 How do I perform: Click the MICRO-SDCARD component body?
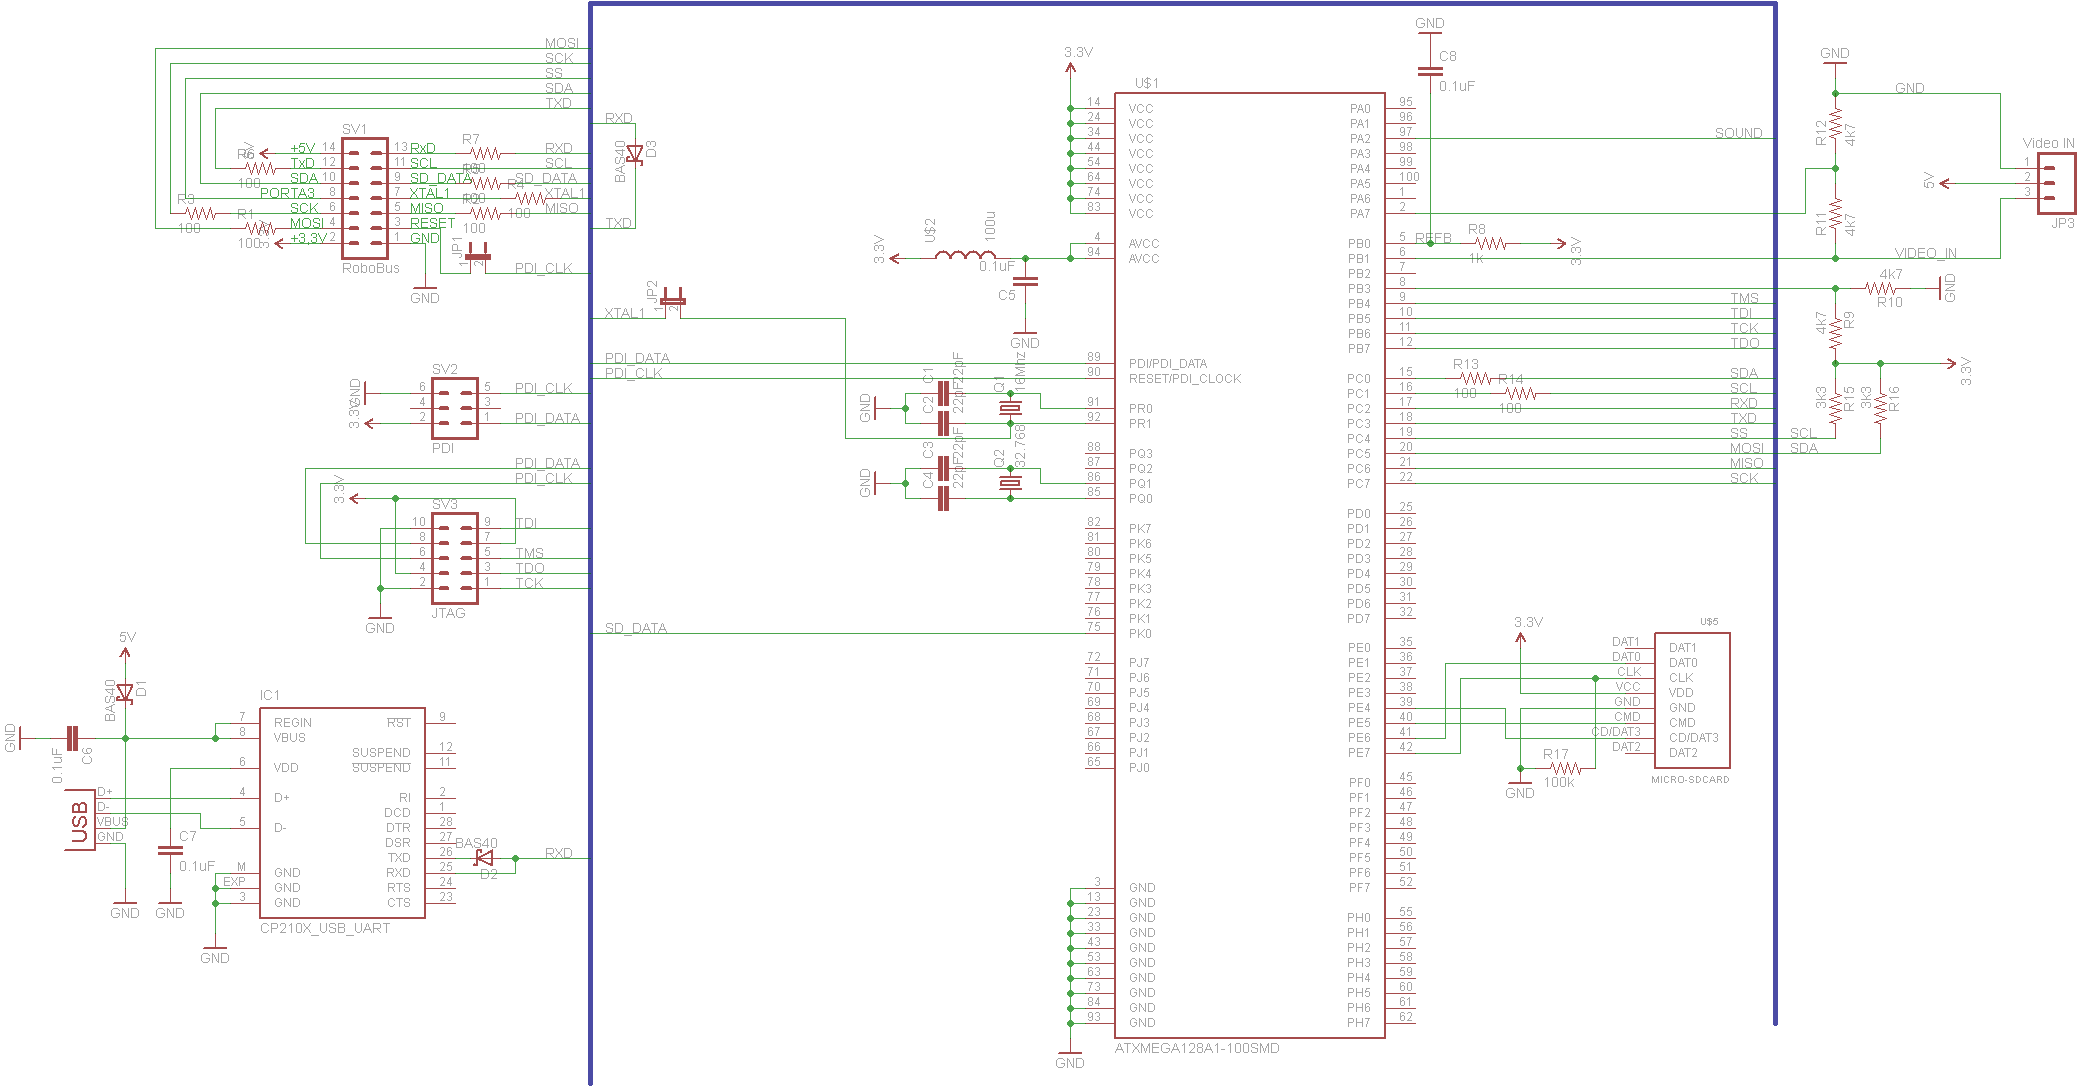coord(1692,700)
